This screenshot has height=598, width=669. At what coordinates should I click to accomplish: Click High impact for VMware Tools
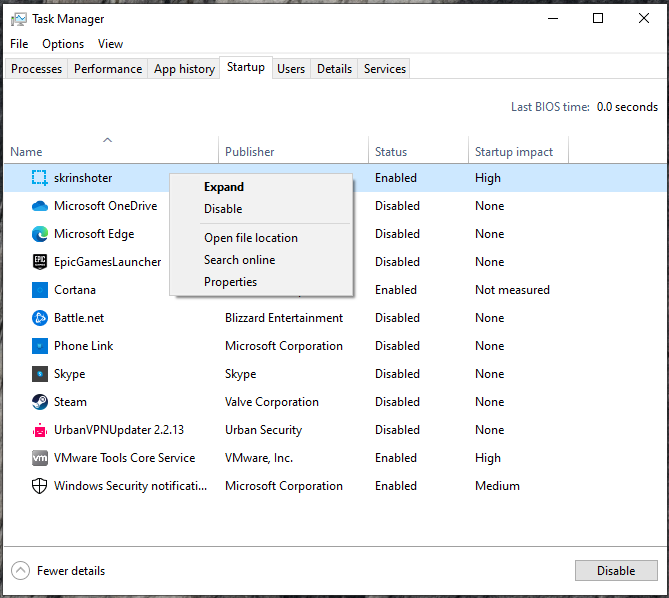point(488,458)
